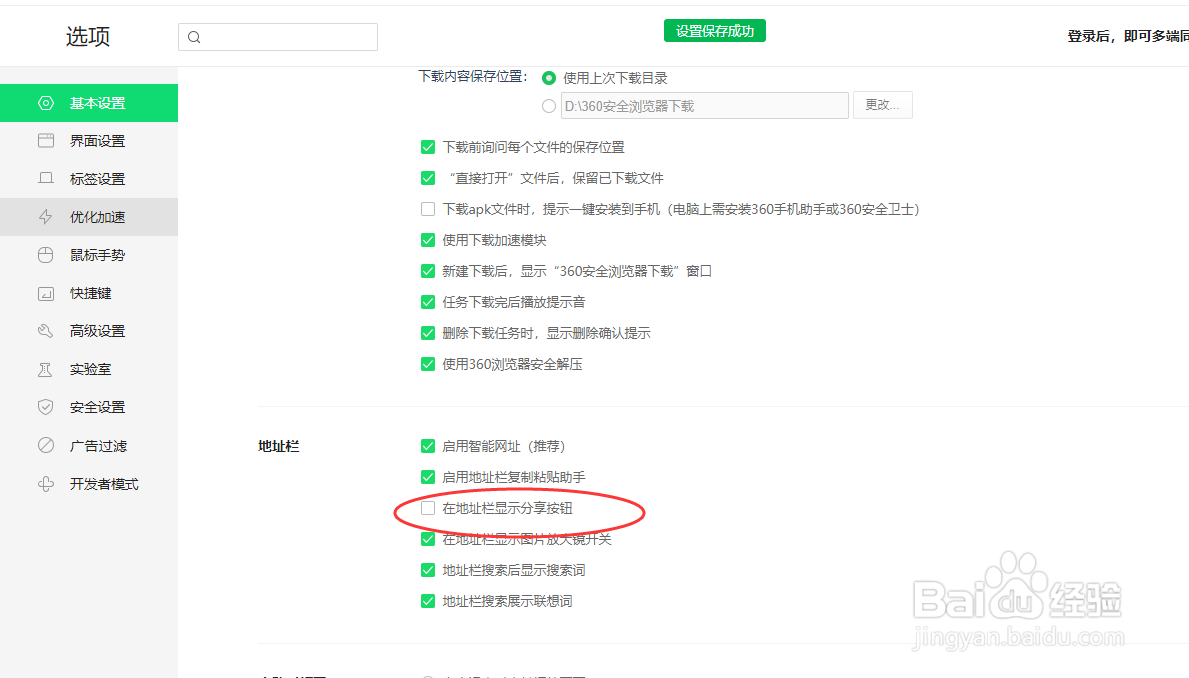Image resolution: width=1189 pixels, height=678 pixels.
Task: Click the 标签设置 tab icon
Action: click(x=45, y=179)
